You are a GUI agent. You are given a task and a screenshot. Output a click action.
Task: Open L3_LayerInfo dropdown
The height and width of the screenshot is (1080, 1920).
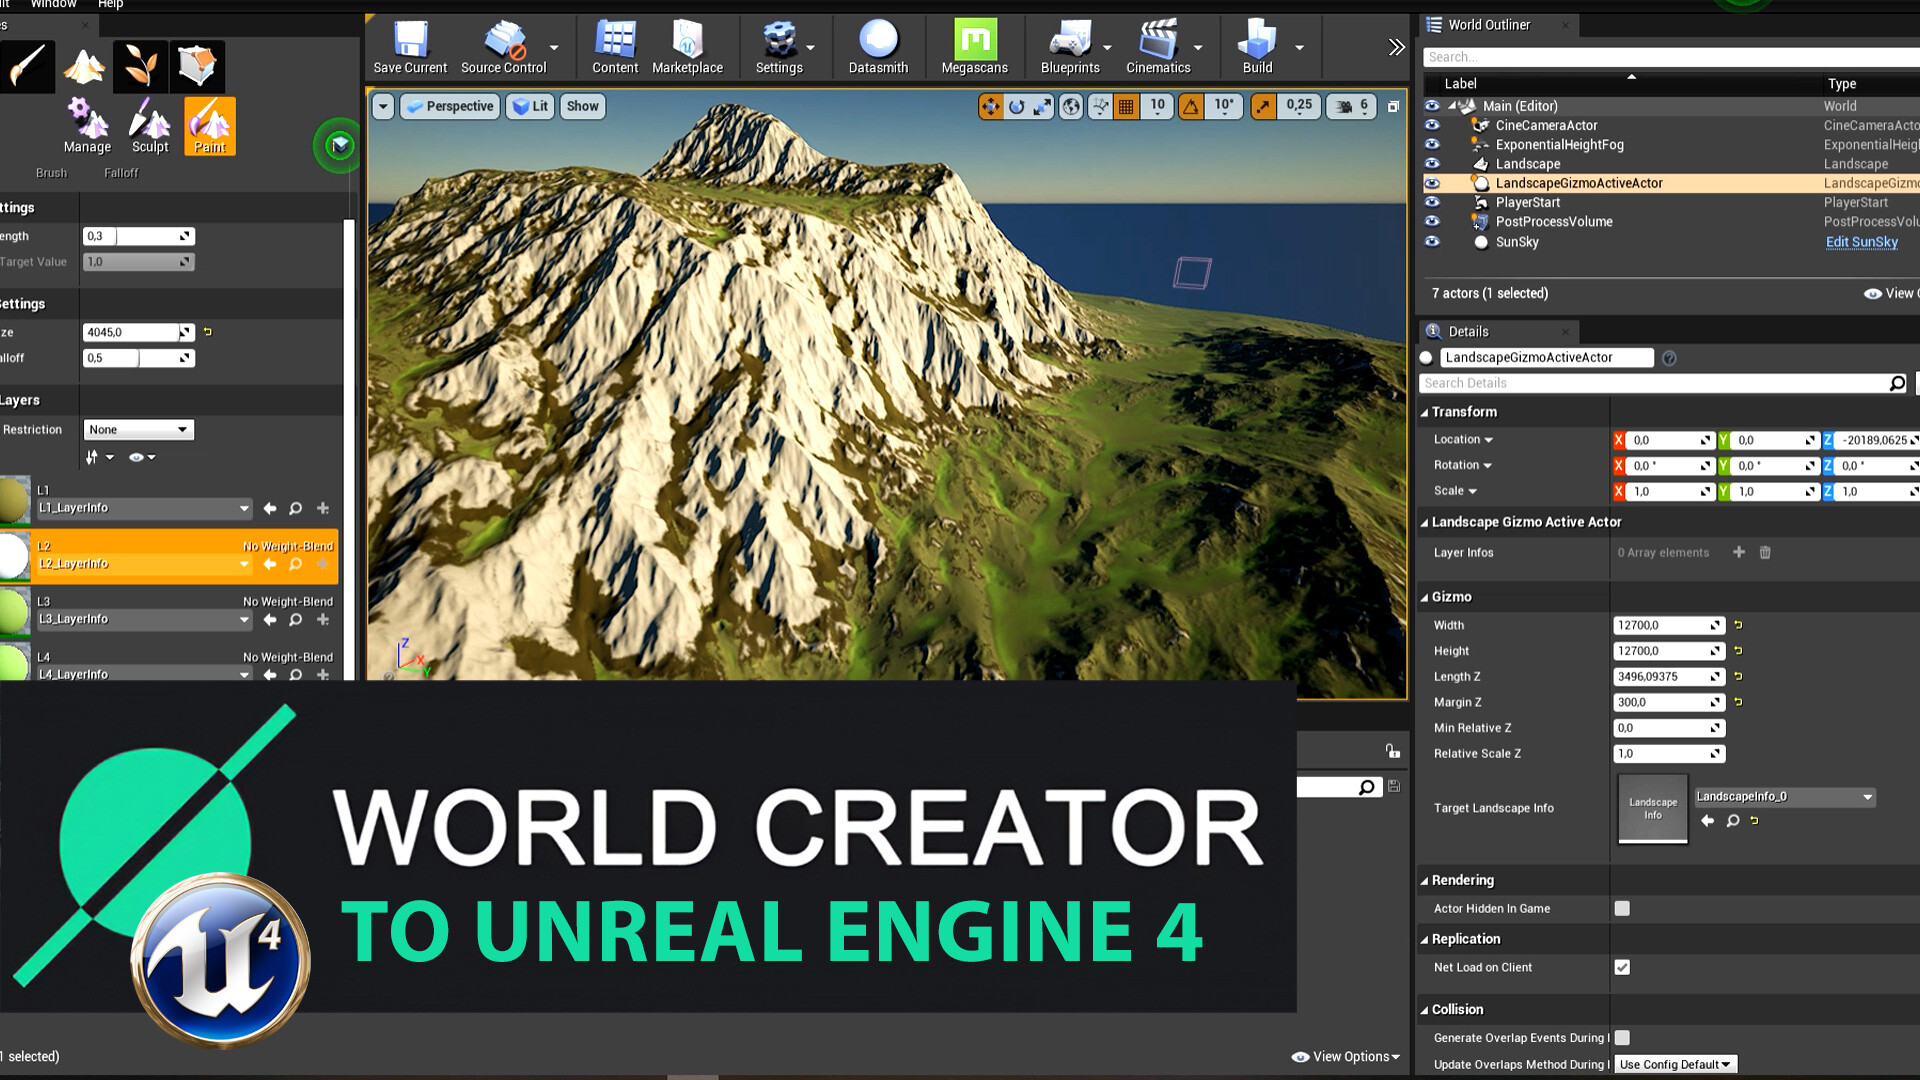point(143,619)
